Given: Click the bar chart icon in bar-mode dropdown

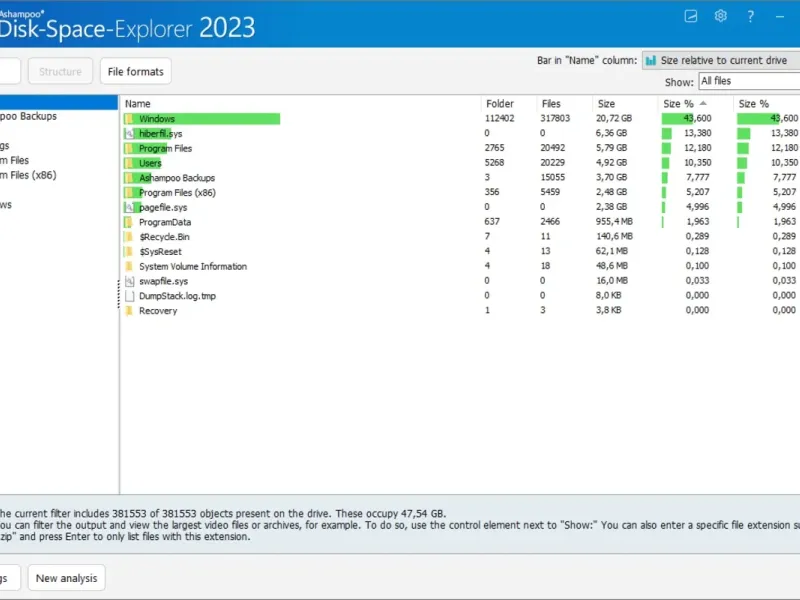Looking at the screenshot, I should [651, 61].
